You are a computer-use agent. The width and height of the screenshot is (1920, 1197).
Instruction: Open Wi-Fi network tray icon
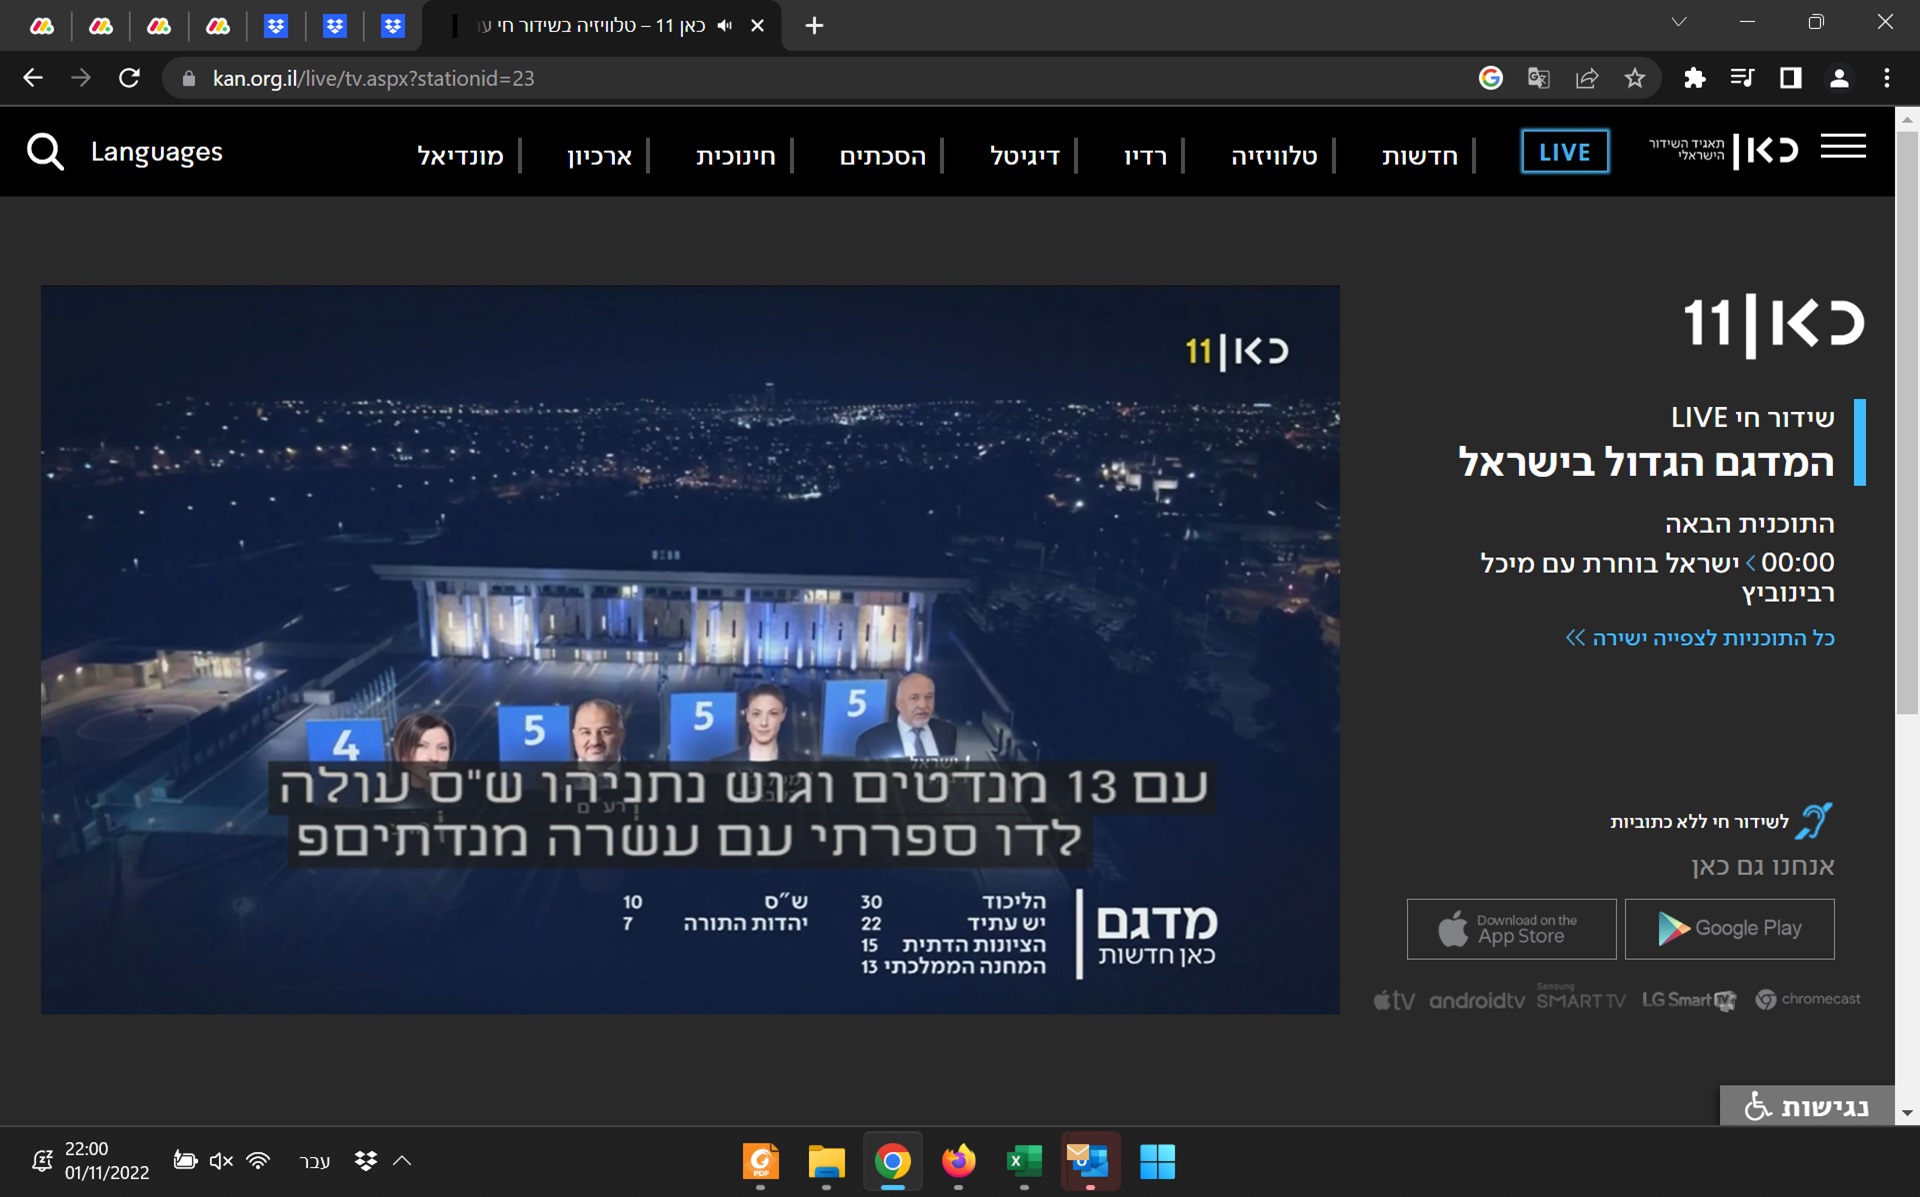pos(258,1161)
